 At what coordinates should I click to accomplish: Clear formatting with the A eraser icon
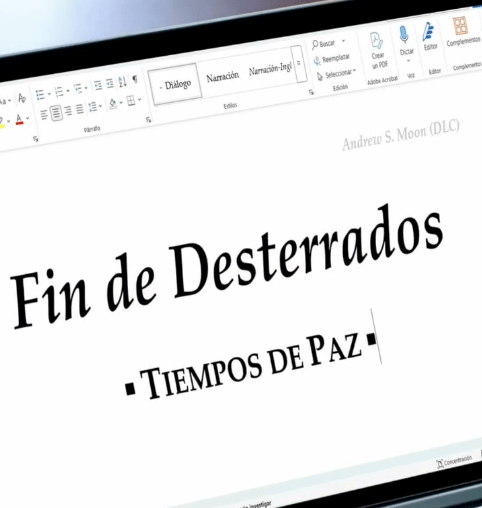[x=22, y=98]
